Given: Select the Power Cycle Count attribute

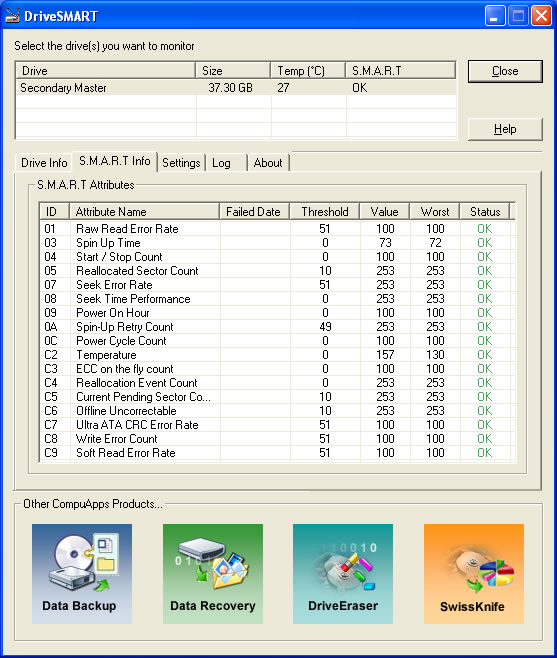Looking at the screenshot, I should pyautogui.click(x=277, y=341).
